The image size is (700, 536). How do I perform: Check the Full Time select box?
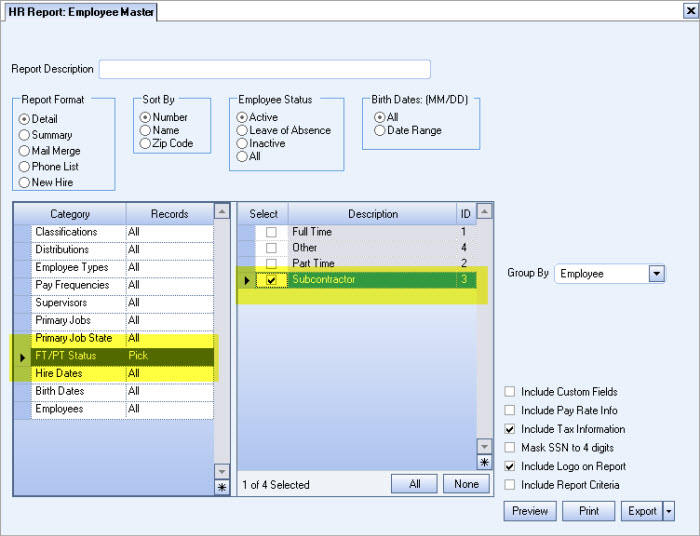pyautogui.click(x=271, y=232)
